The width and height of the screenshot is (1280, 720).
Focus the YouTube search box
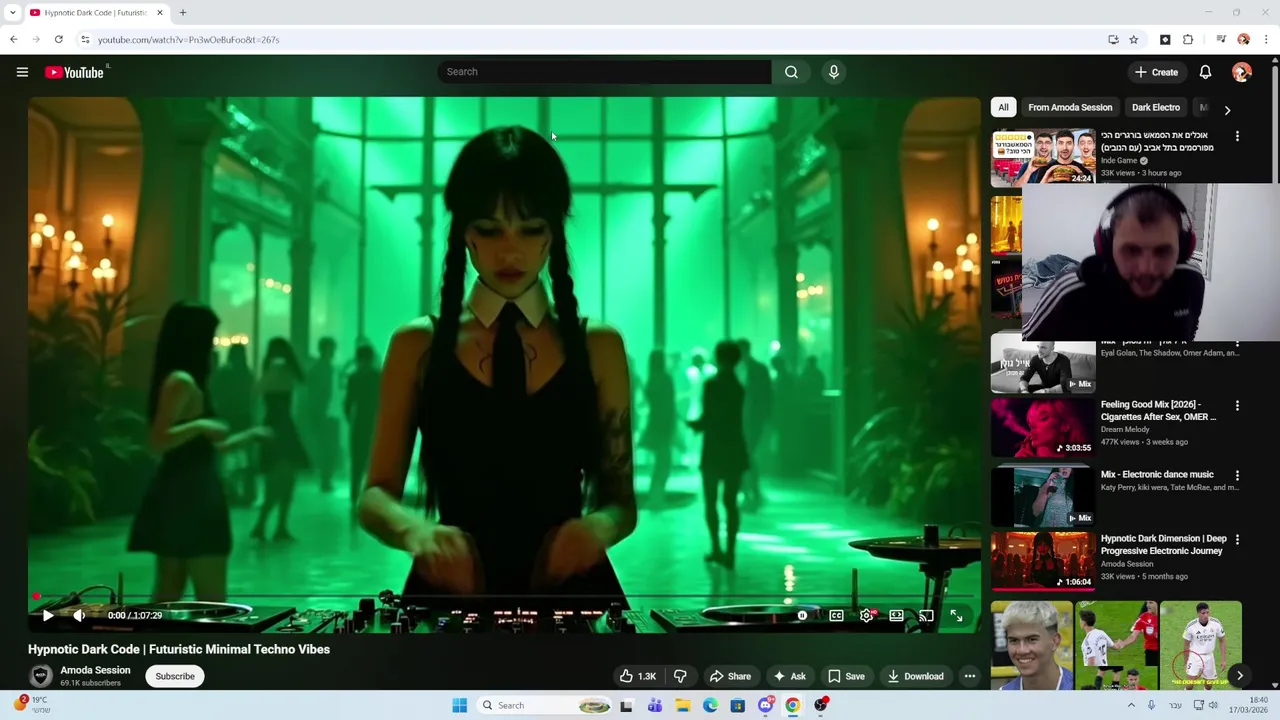[x=604, y=72]
